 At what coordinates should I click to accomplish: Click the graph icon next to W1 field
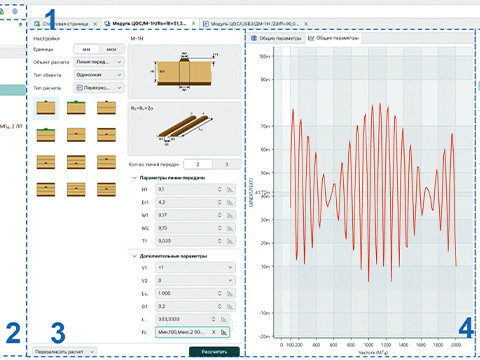230,215
